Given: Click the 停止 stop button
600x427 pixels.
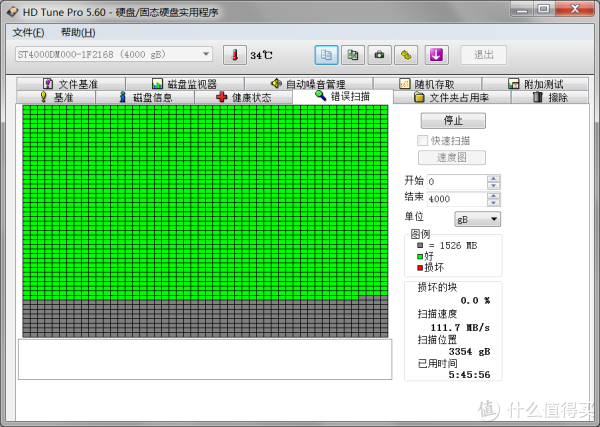Looking at the screenshot, I should coord(453,121).
